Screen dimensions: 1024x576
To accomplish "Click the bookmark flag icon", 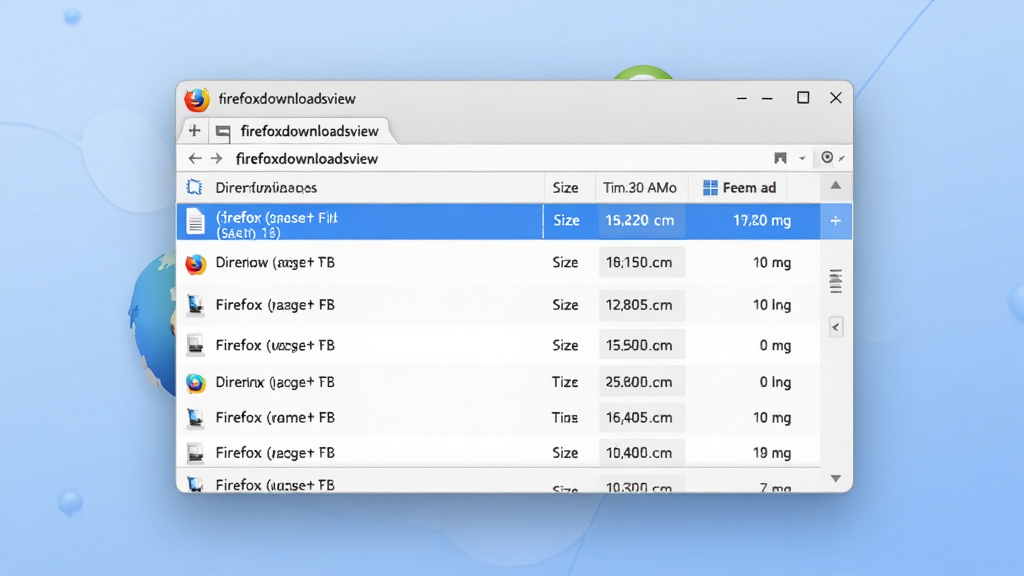I will (780, 158).
